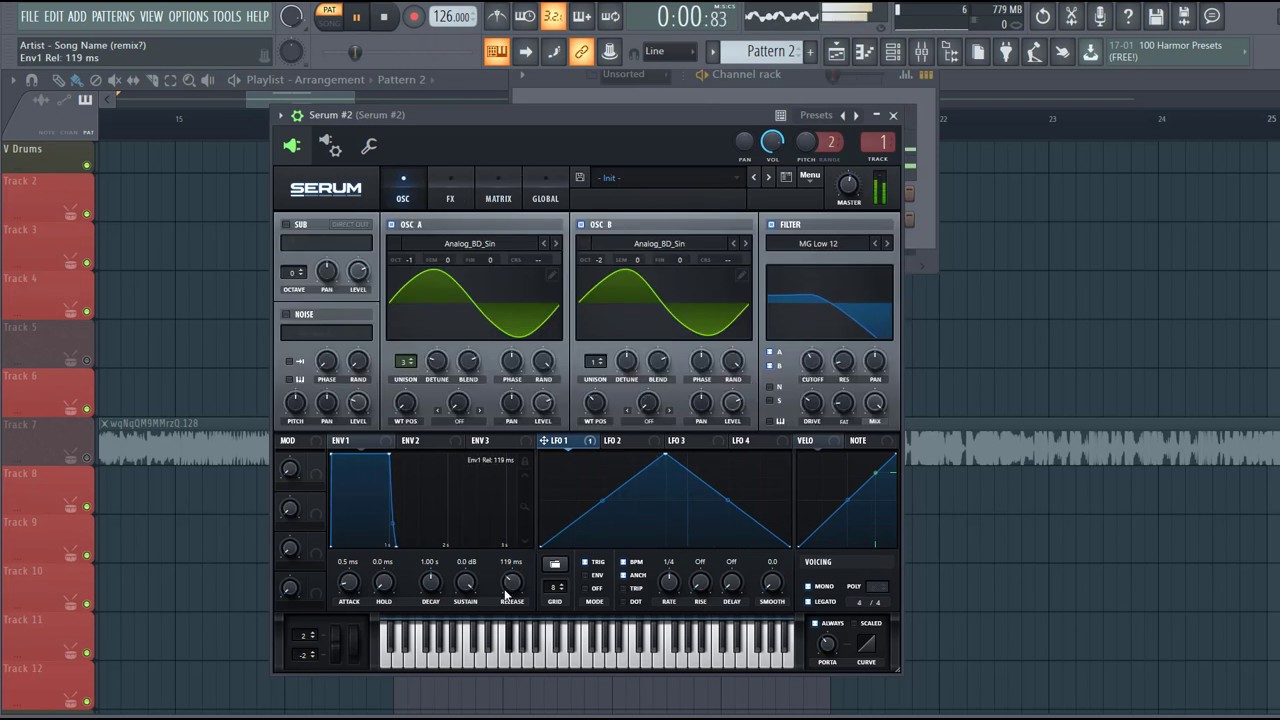Open the FILE menu
The image size is (1280, 720).
tap(30, 16)
